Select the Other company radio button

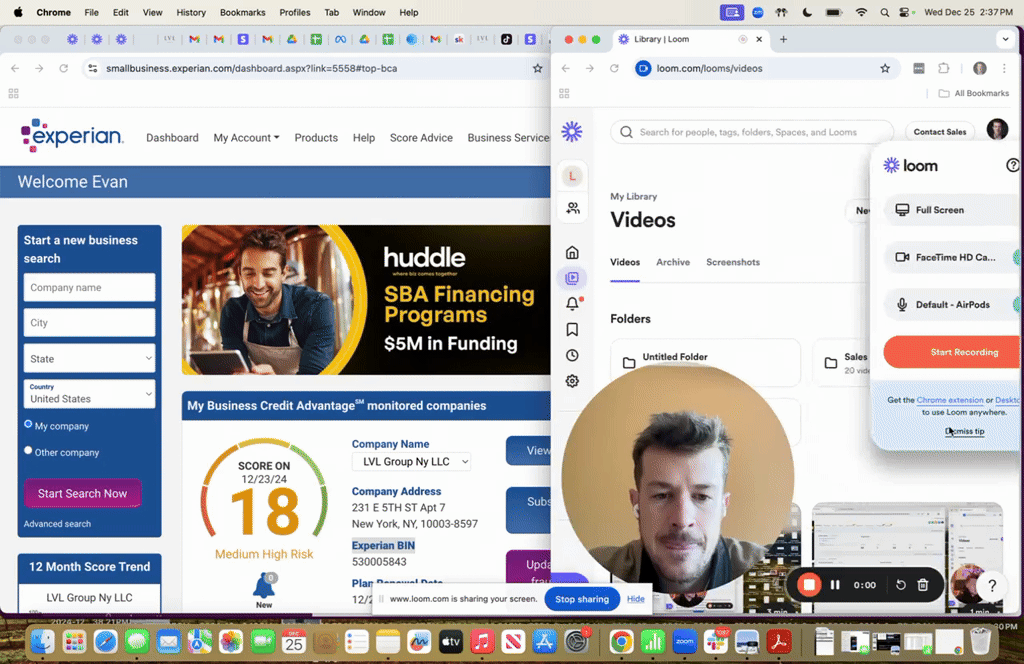click(x=28, y=451)
